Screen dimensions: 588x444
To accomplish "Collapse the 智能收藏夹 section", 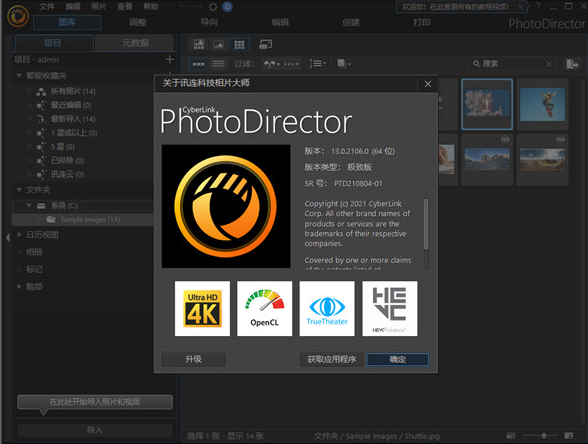I will pos(19,75).
